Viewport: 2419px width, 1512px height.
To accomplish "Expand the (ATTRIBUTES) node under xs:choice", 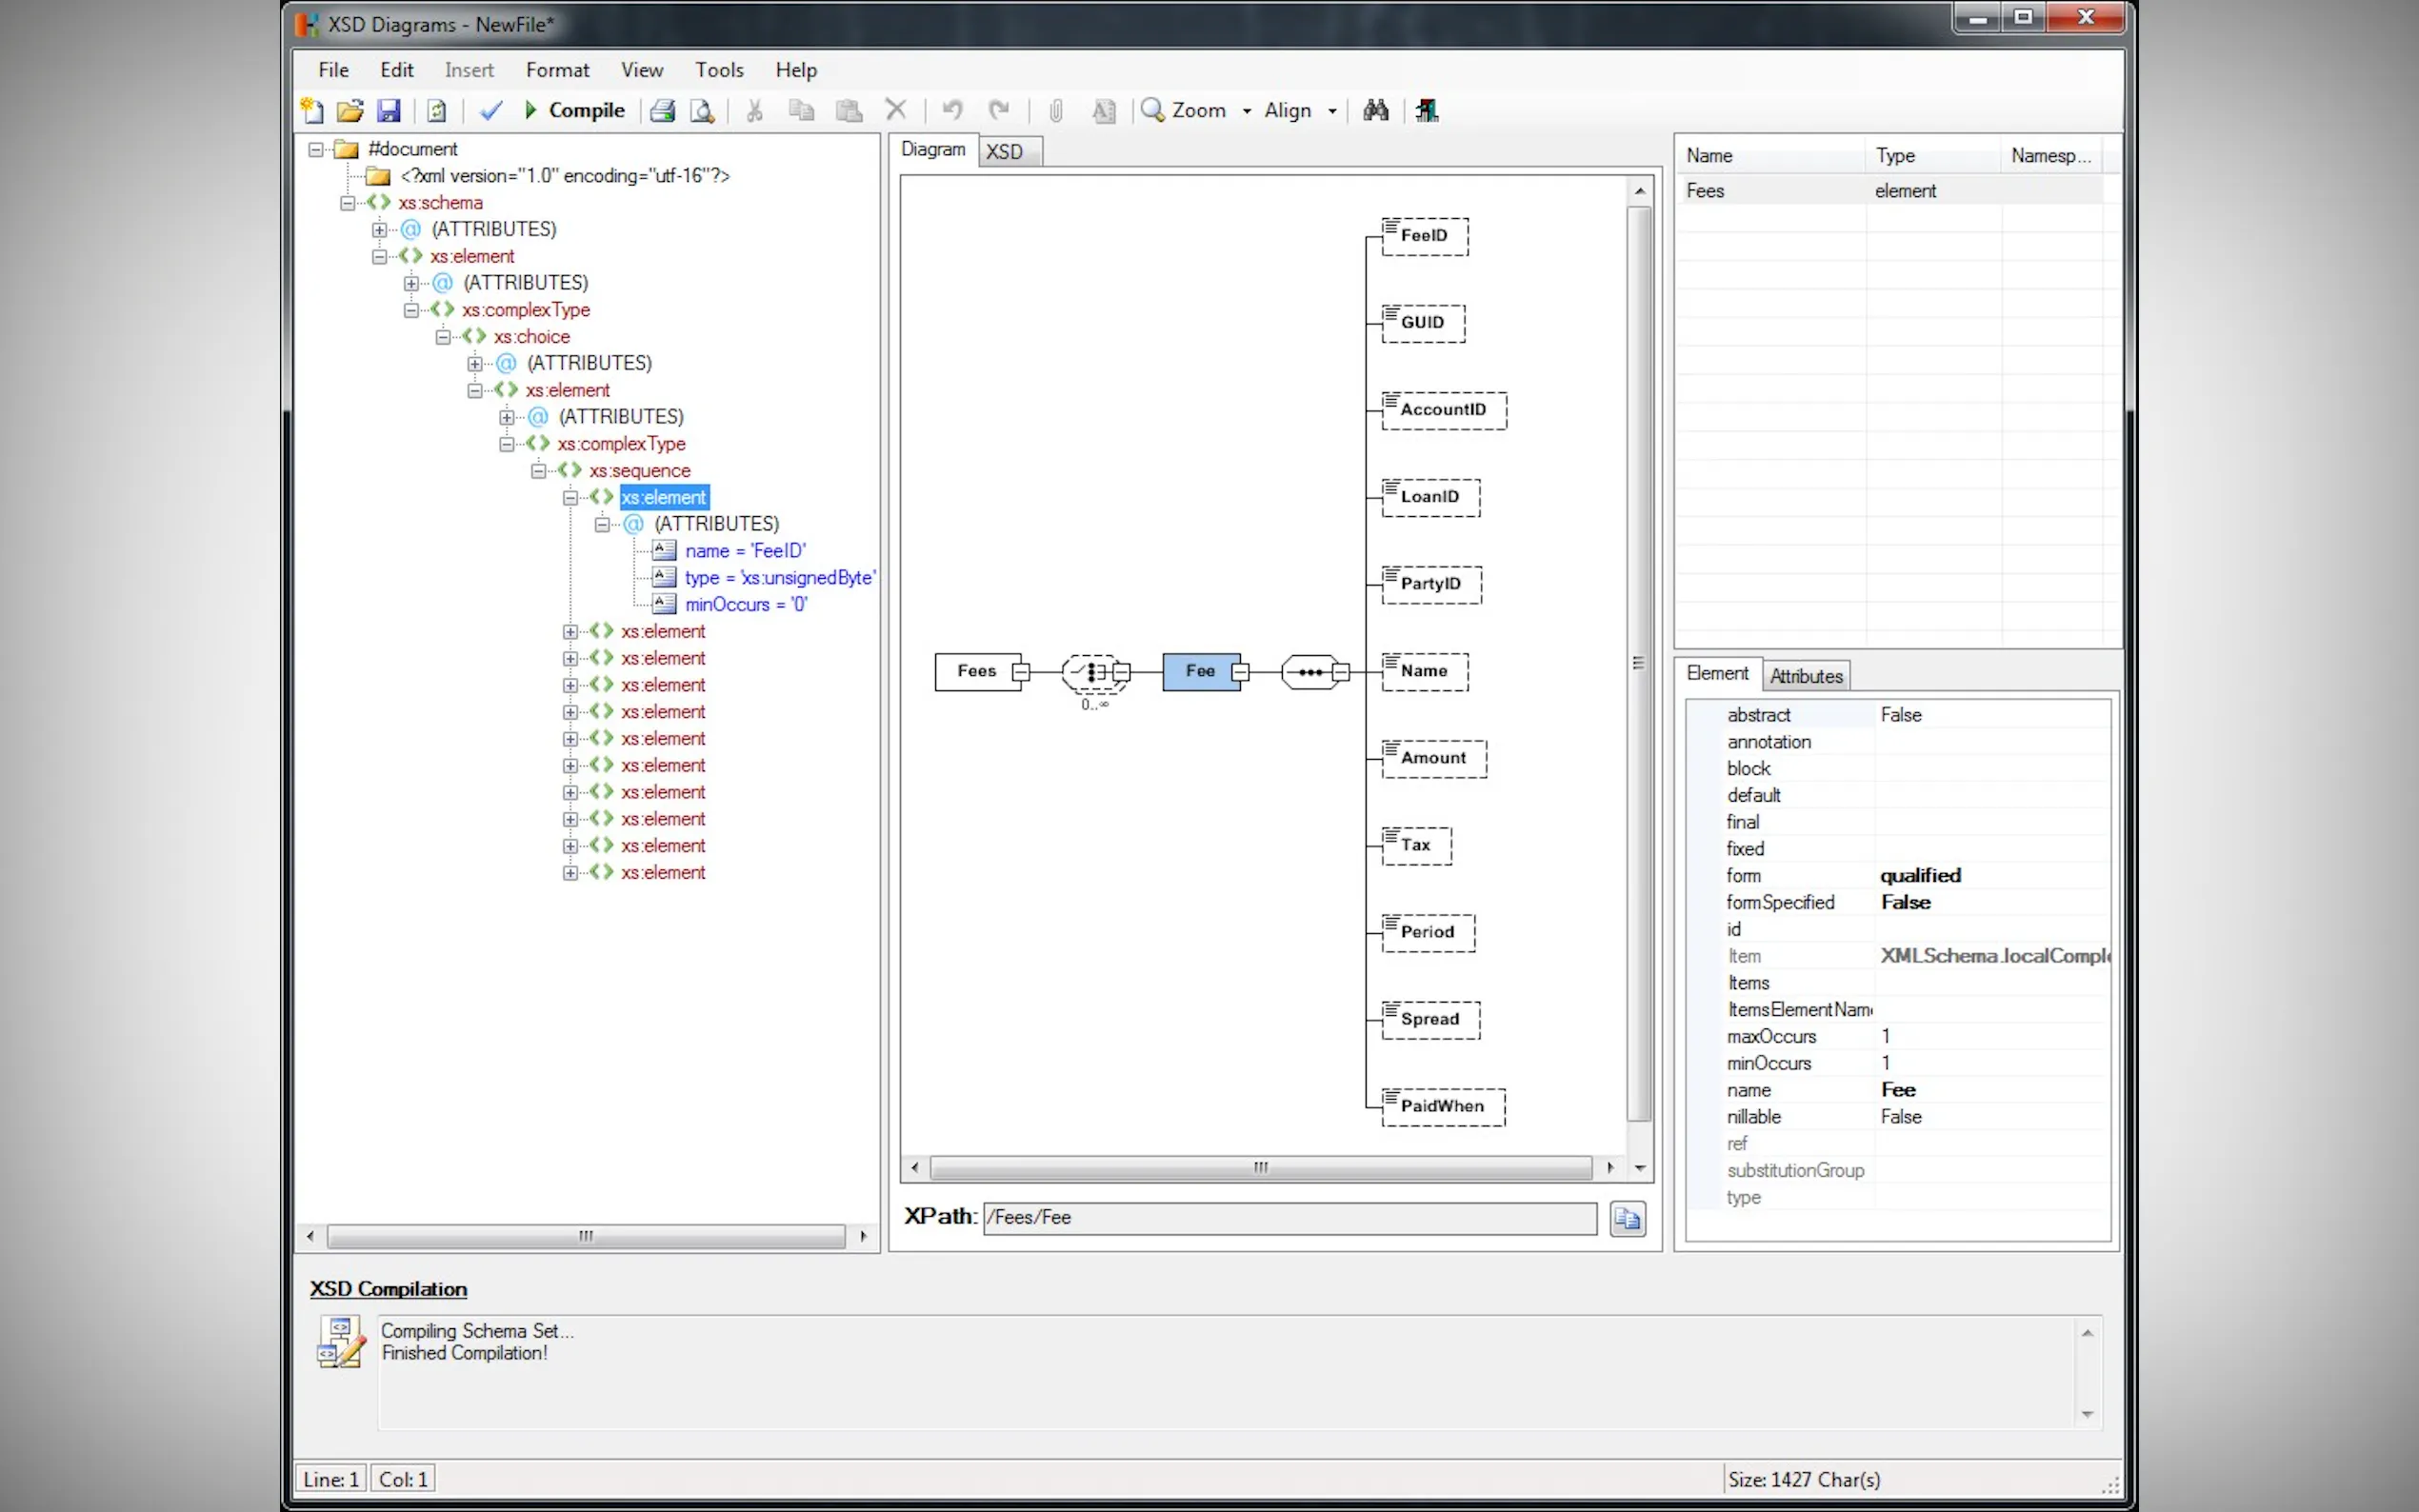I will coord(476,363).
